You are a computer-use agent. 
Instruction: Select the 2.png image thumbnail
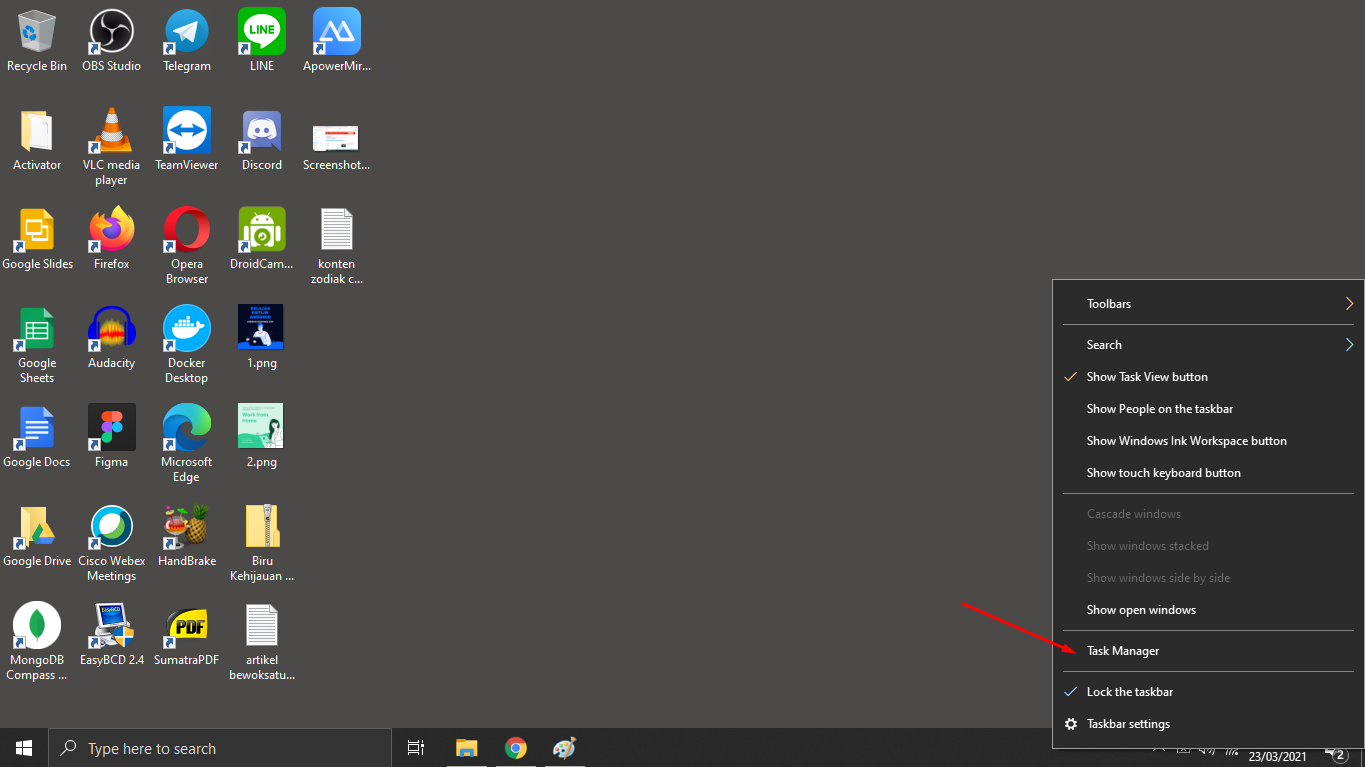point(262,436)
